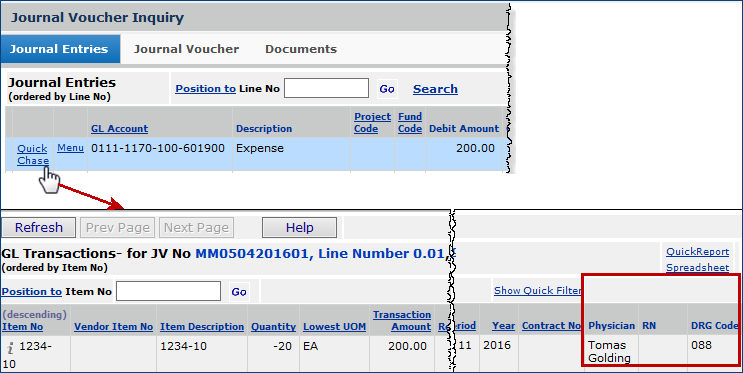Open the Search link
The image size is (743, 373).
pos(435,89)
